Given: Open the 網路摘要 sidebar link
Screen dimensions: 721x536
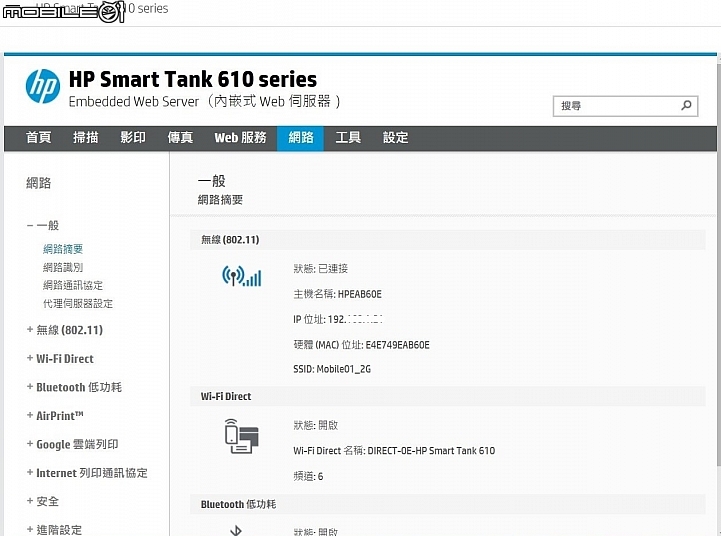Looking at the screenshot, I should [x=63, y=249].
